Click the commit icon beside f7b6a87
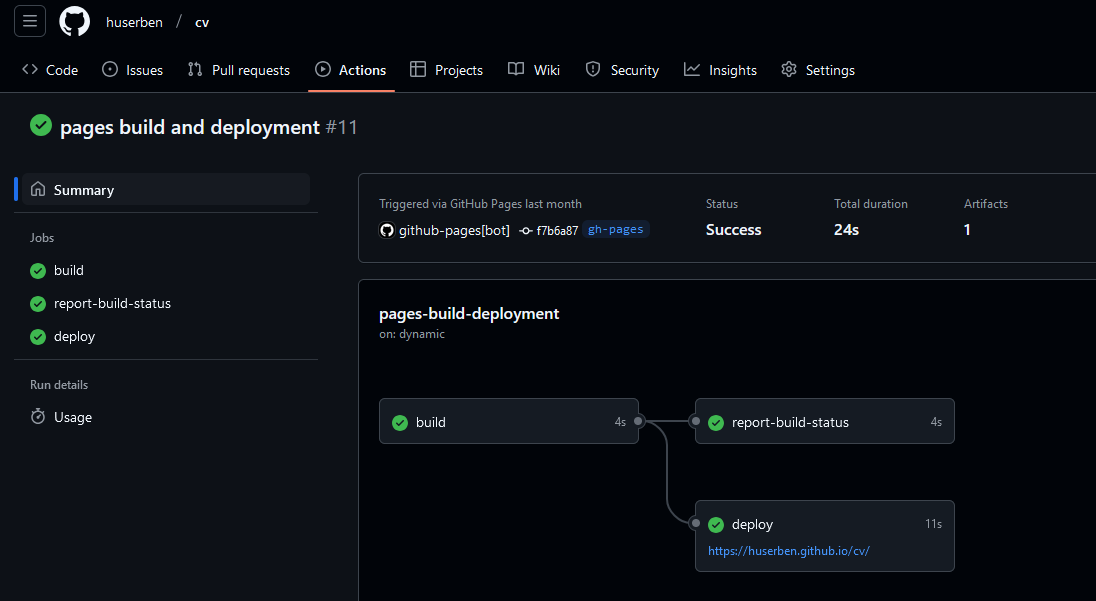 coord(526,231)
